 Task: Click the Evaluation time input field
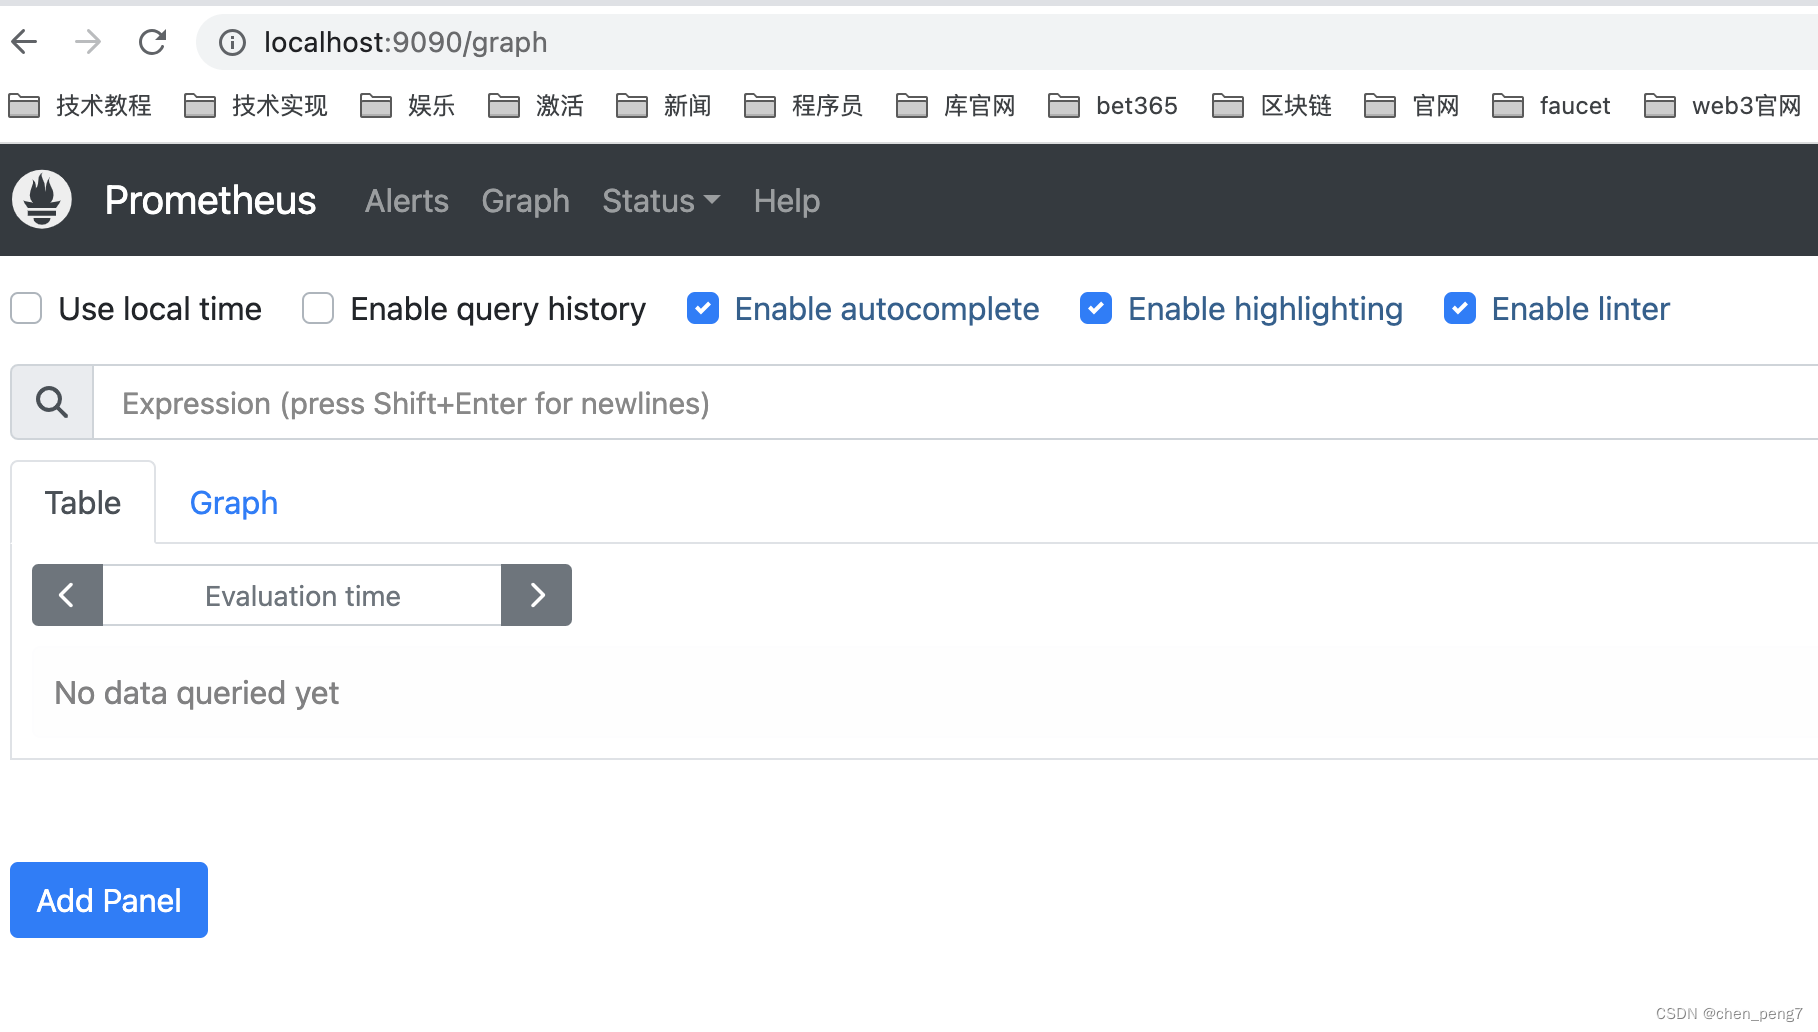302,595
